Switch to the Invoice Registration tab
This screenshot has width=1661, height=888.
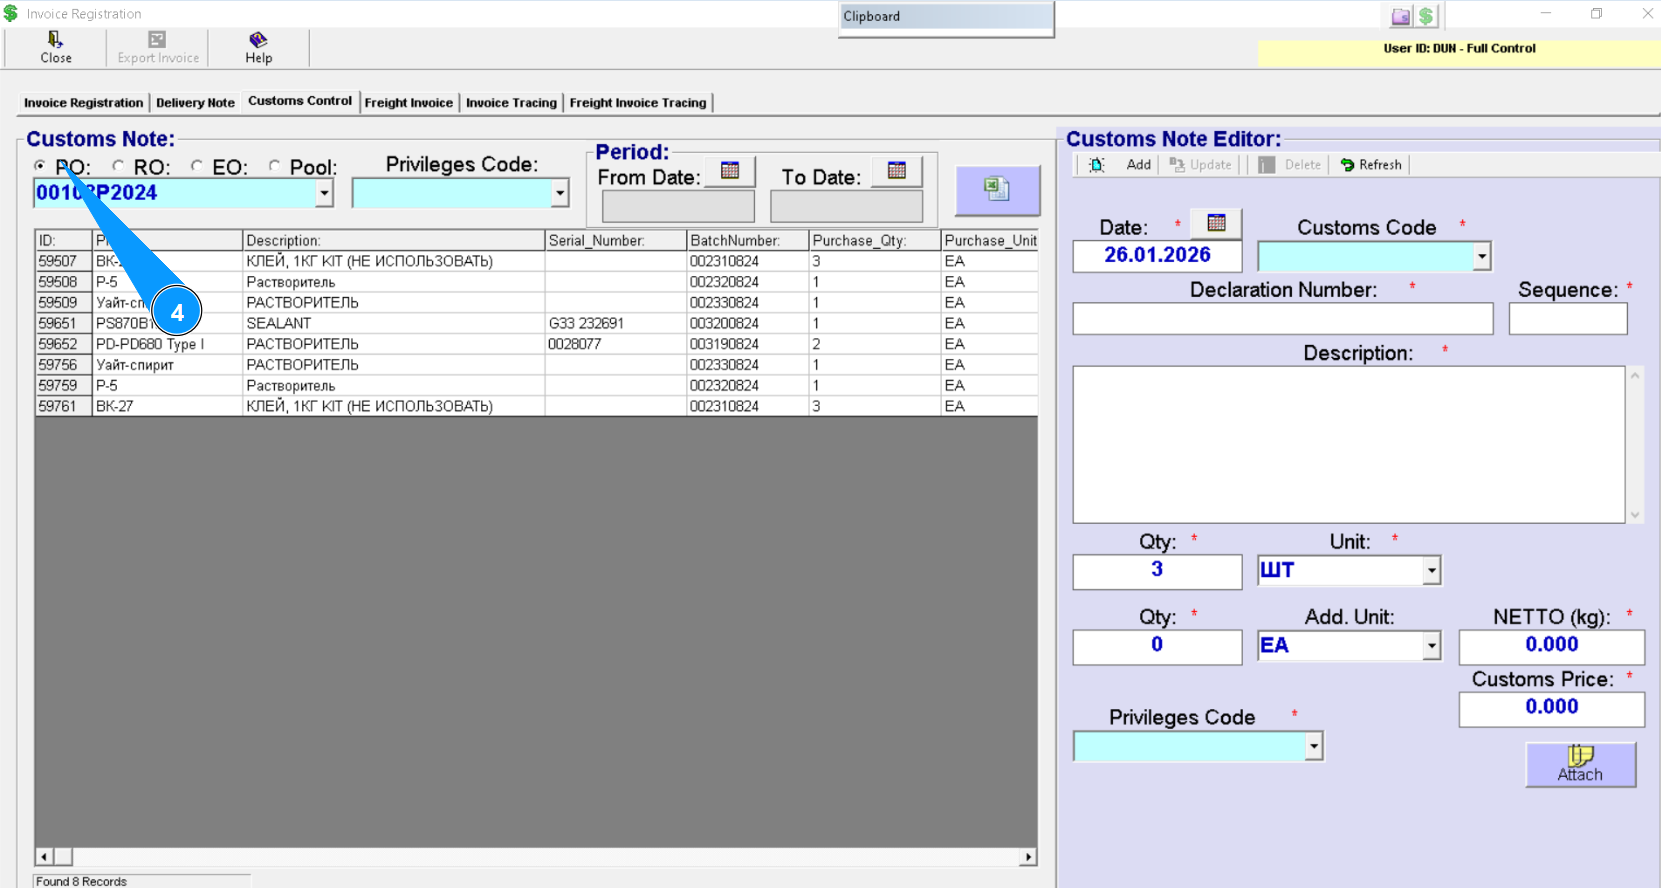(83, 103)
